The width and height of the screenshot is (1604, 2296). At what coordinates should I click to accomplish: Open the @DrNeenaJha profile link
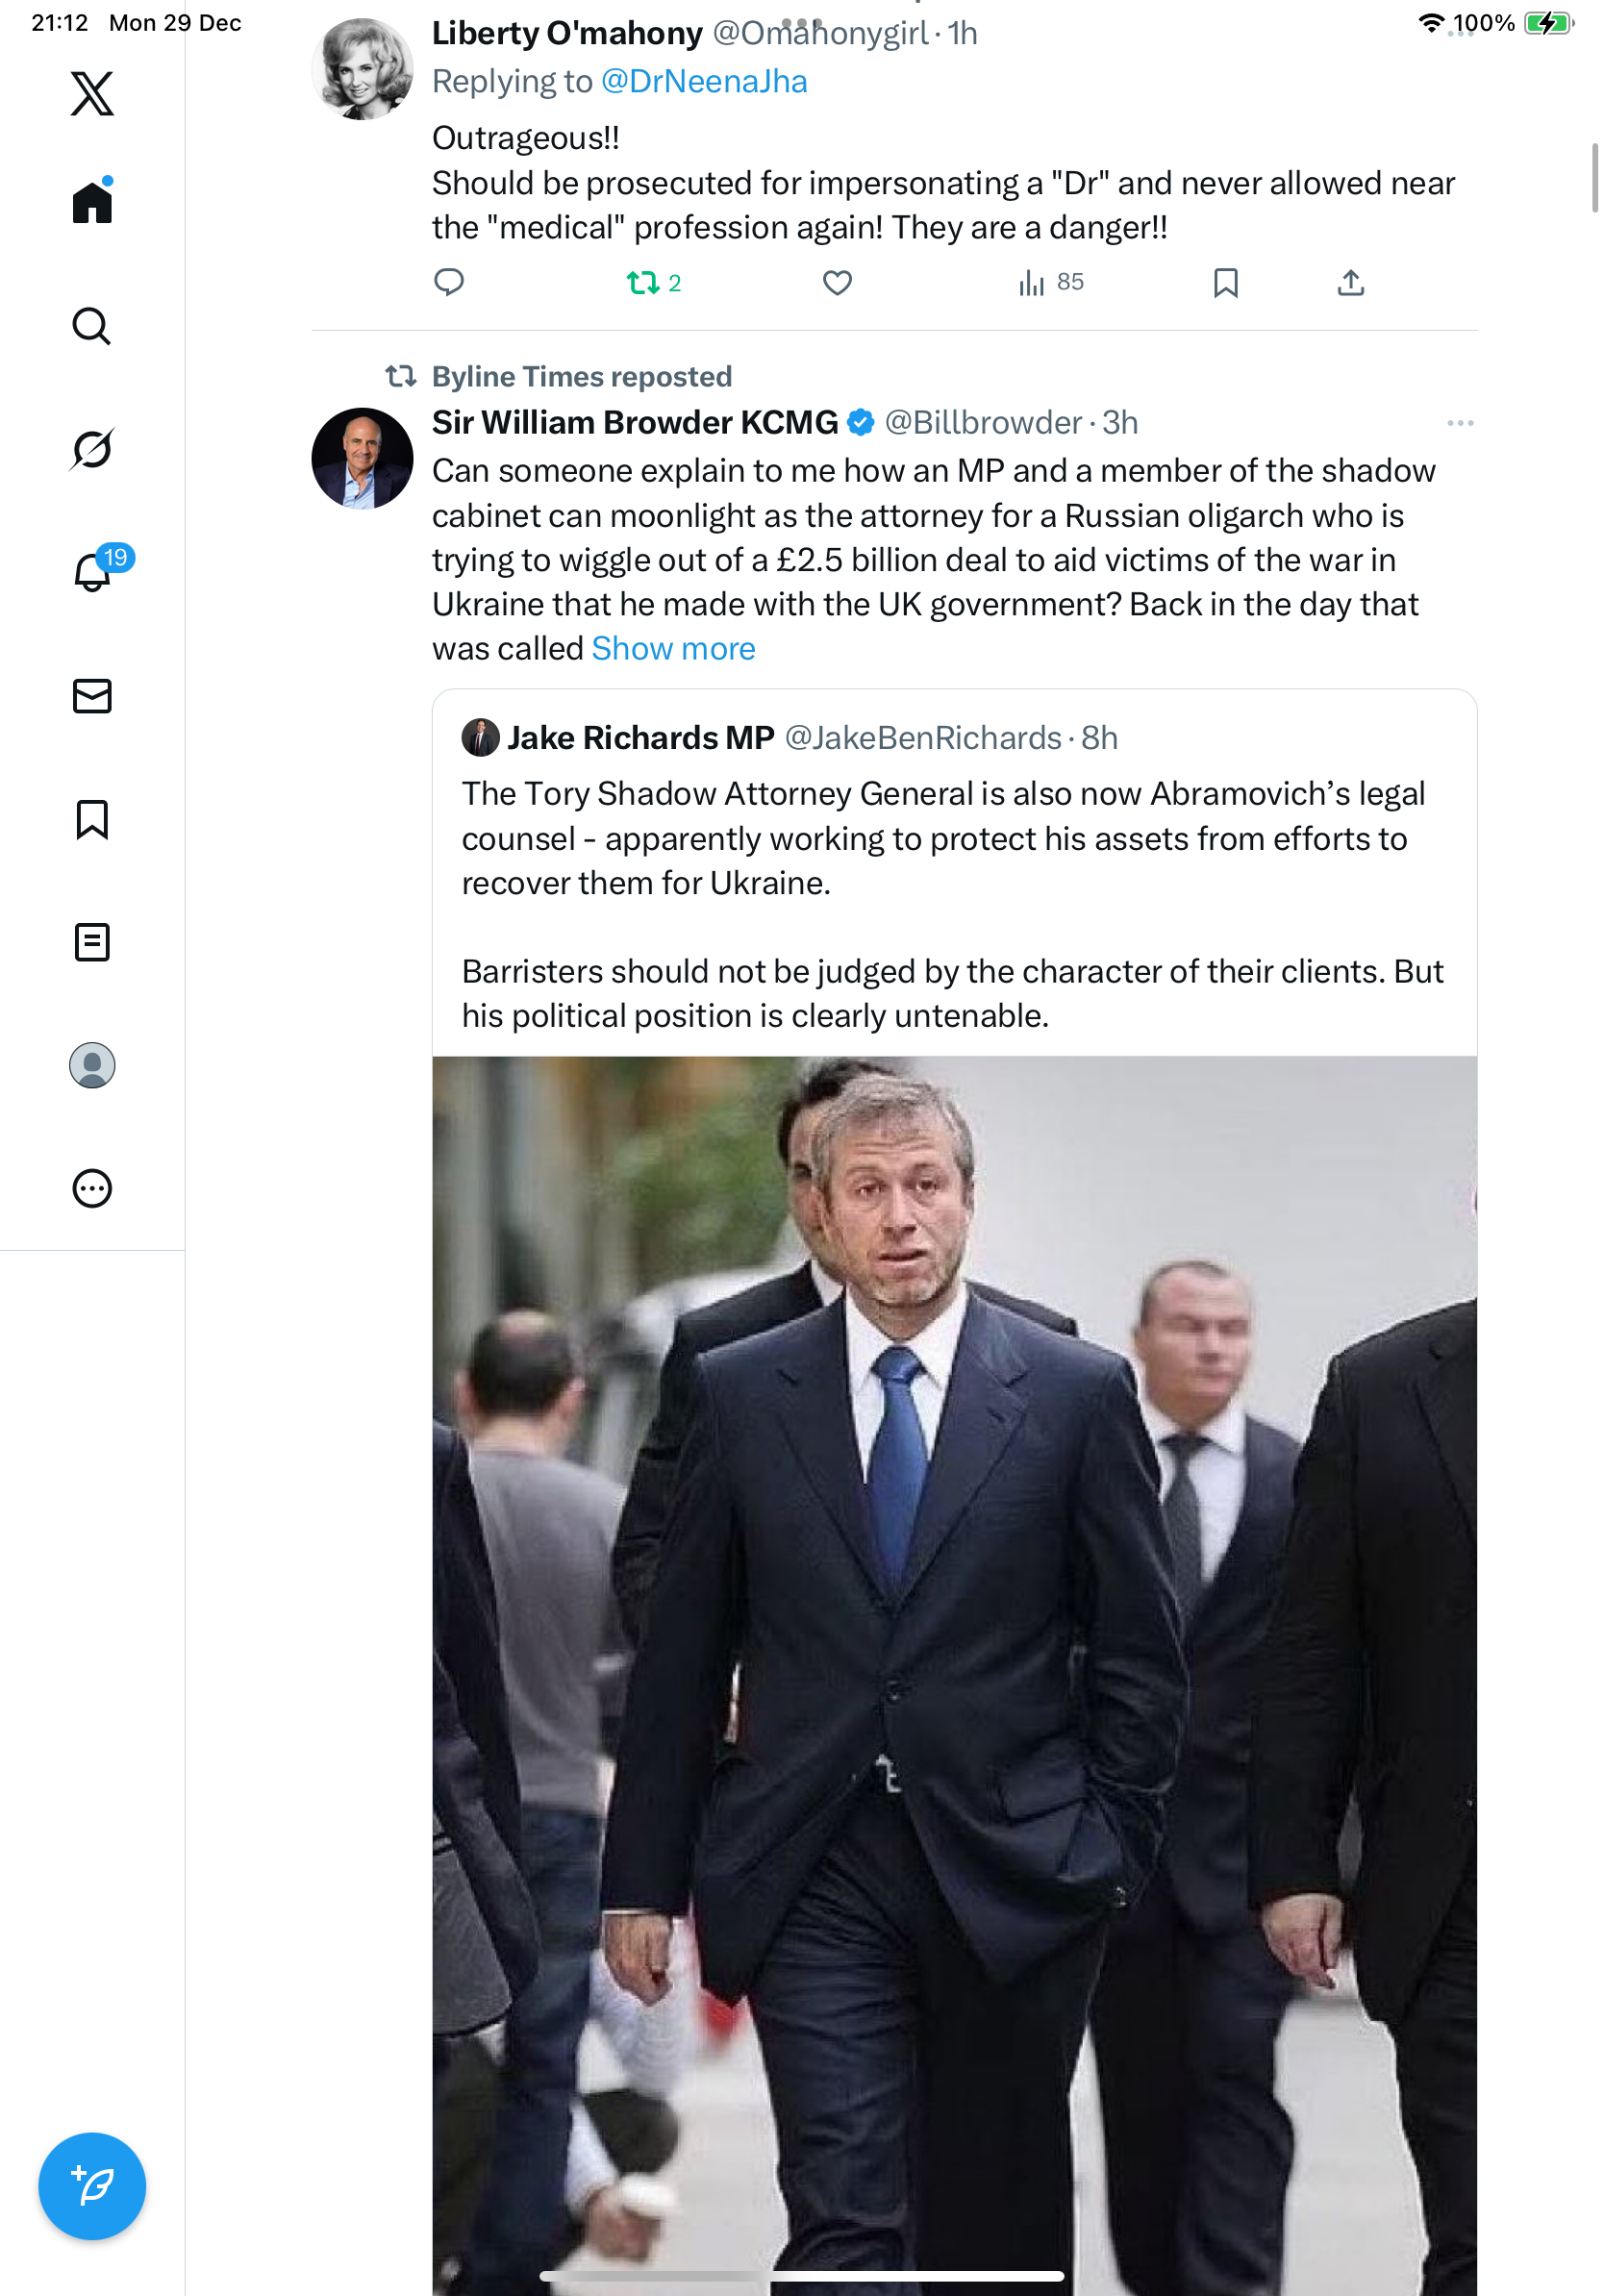tap(703, 82)
